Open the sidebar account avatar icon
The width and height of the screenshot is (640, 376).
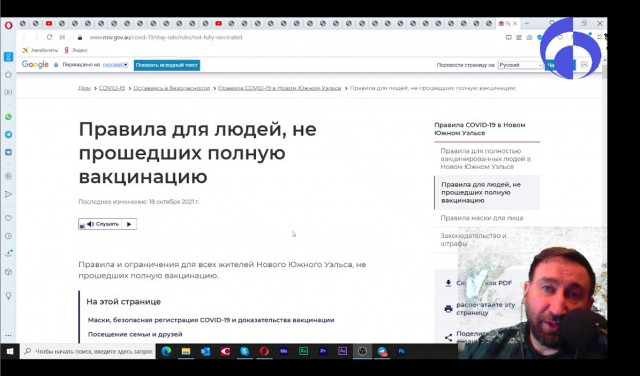pyautogui.click(x=8, y=57)
